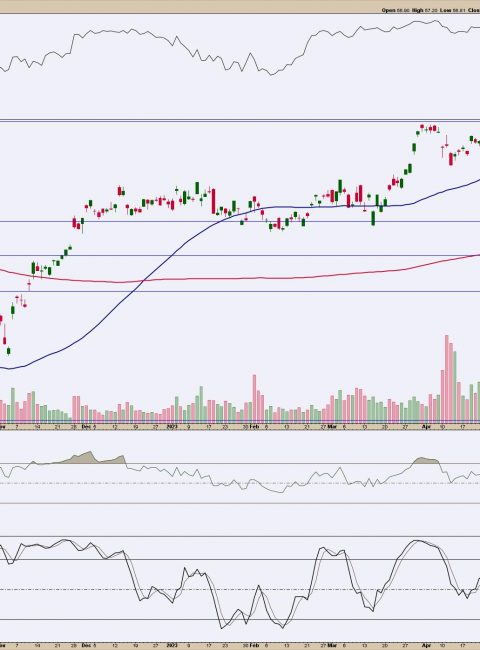
Task: Select "Mar" on the volume panel date axis
Action: (x=332, y=426)
